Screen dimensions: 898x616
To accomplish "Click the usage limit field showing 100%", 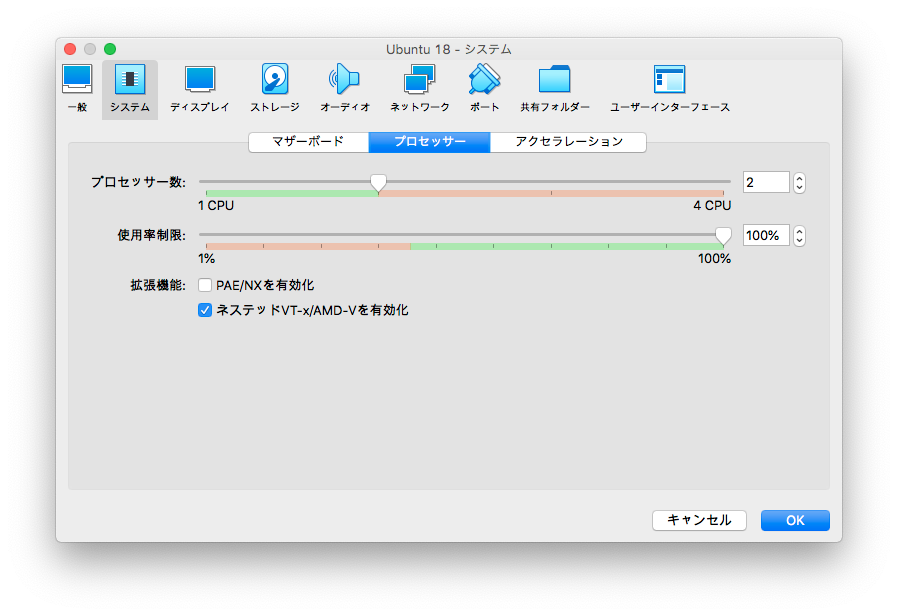I will tap(766, 235).
